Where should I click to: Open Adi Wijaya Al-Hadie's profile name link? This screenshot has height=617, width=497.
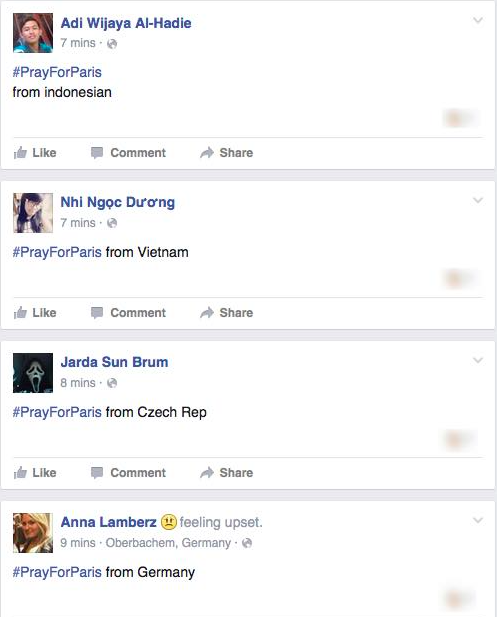pos(126,23)
